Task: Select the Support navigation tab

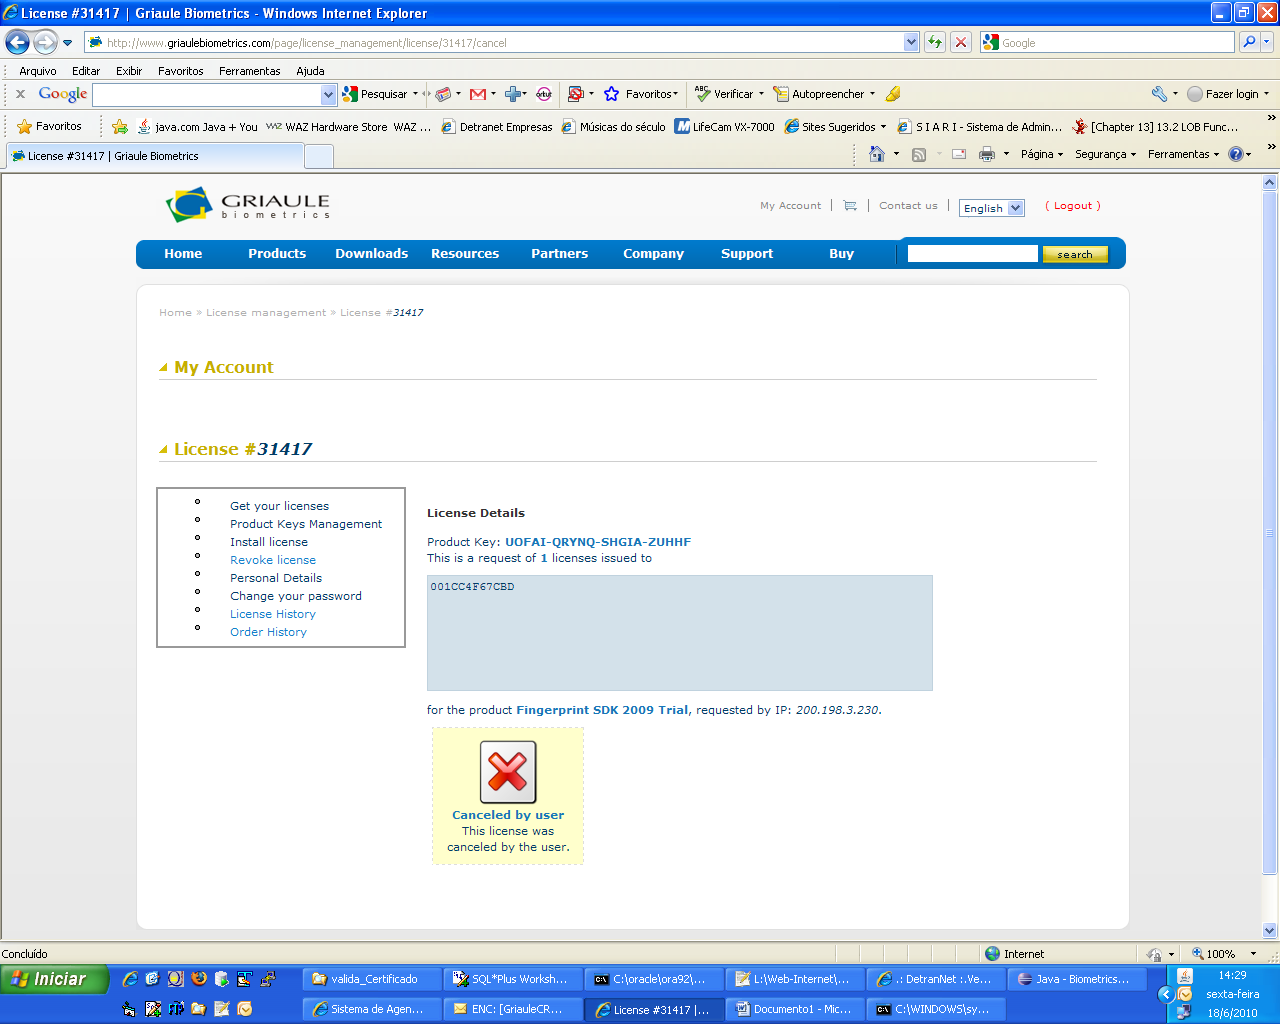Action: 747,254
